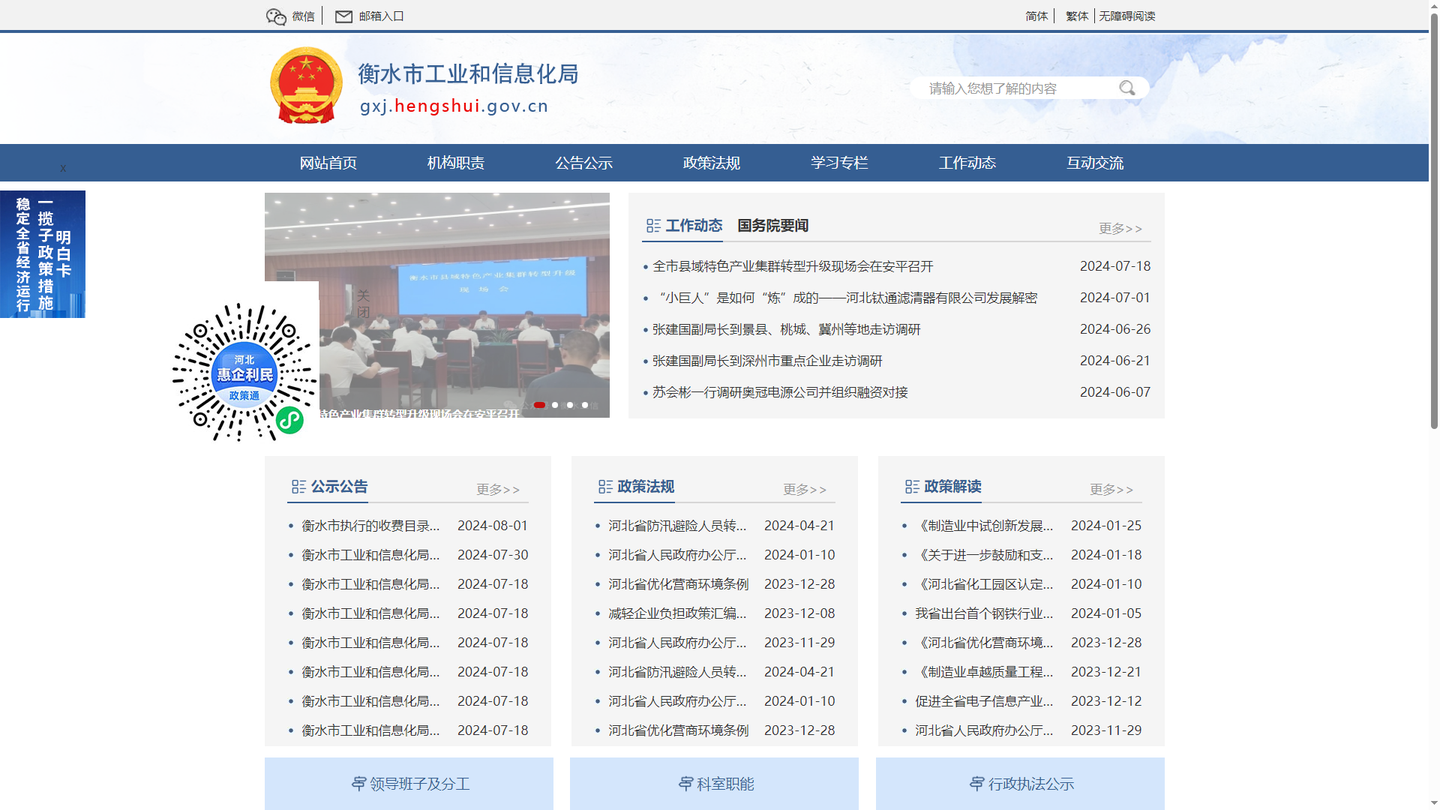
Task: Click the list icon beside 政策解读
Action: pyautogui.click(x=912, y=487)
